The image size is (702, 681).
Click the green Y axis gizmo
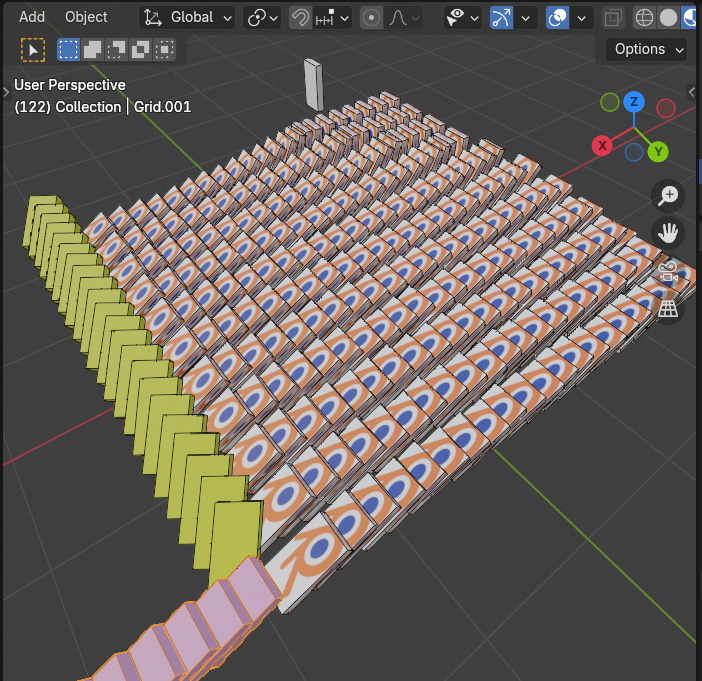(x=658, y=152)
